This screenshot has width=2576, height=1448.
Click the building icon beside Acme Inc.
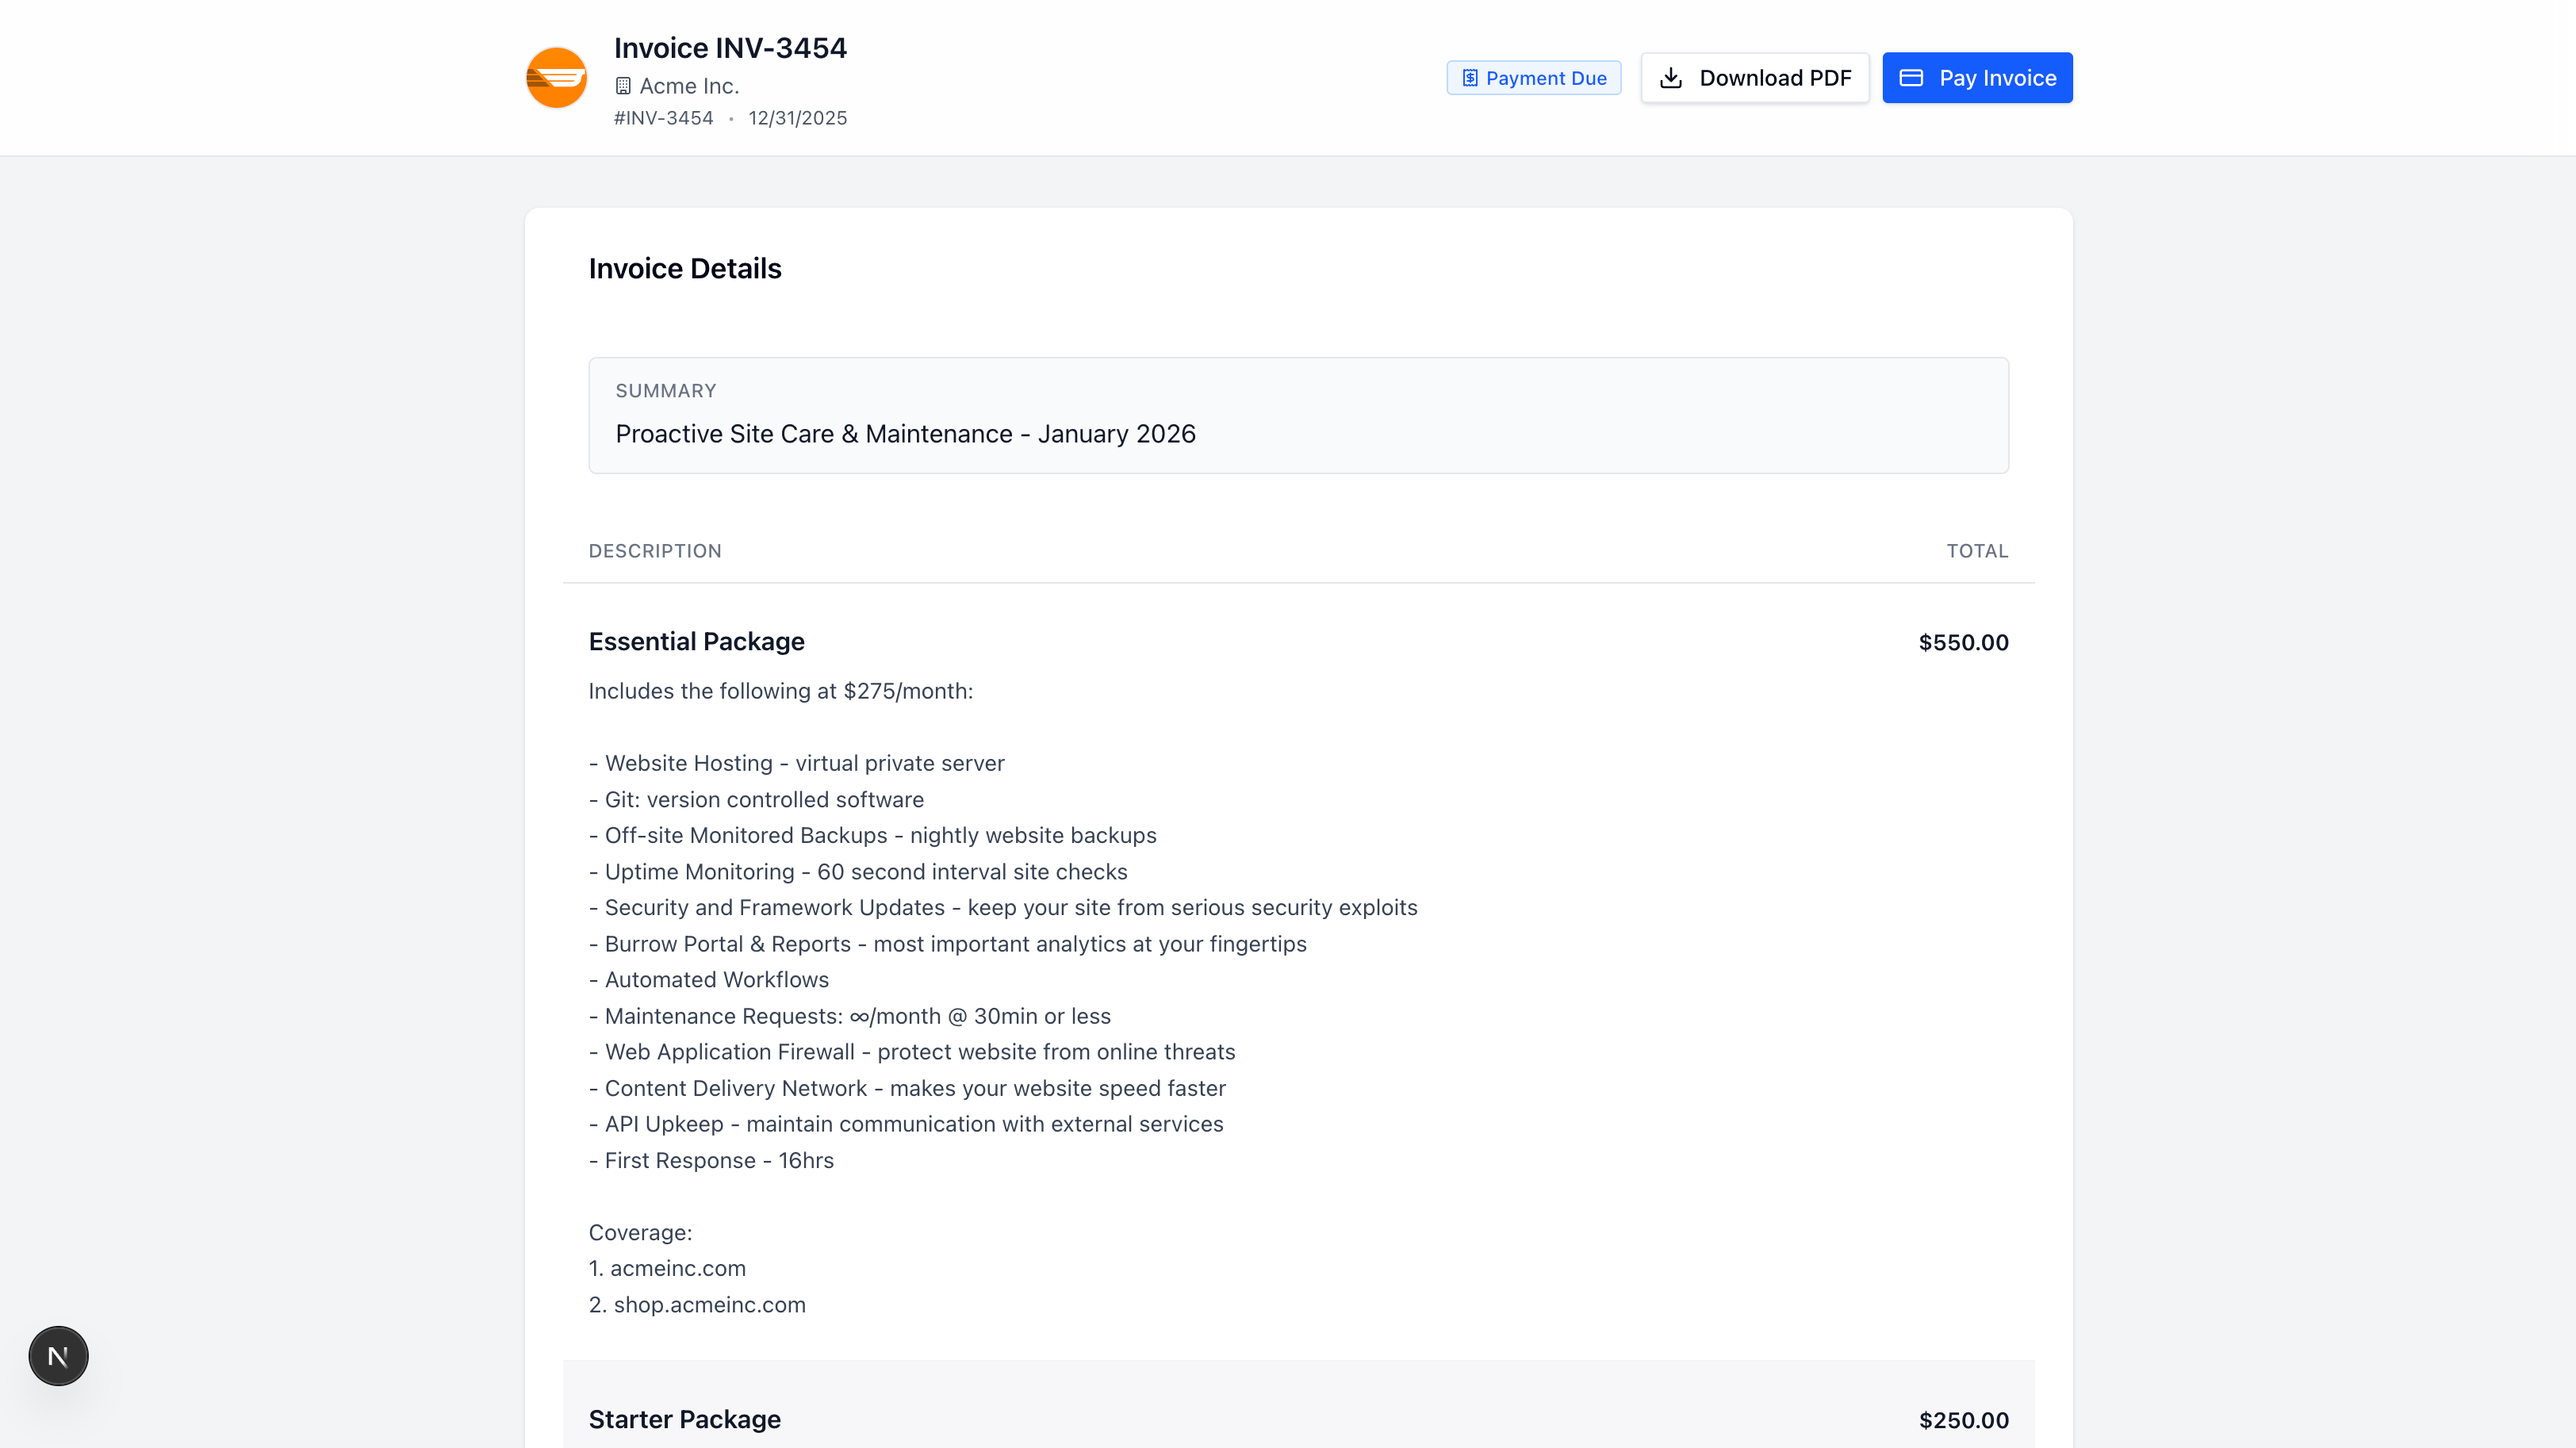click(x=623, y=86)
